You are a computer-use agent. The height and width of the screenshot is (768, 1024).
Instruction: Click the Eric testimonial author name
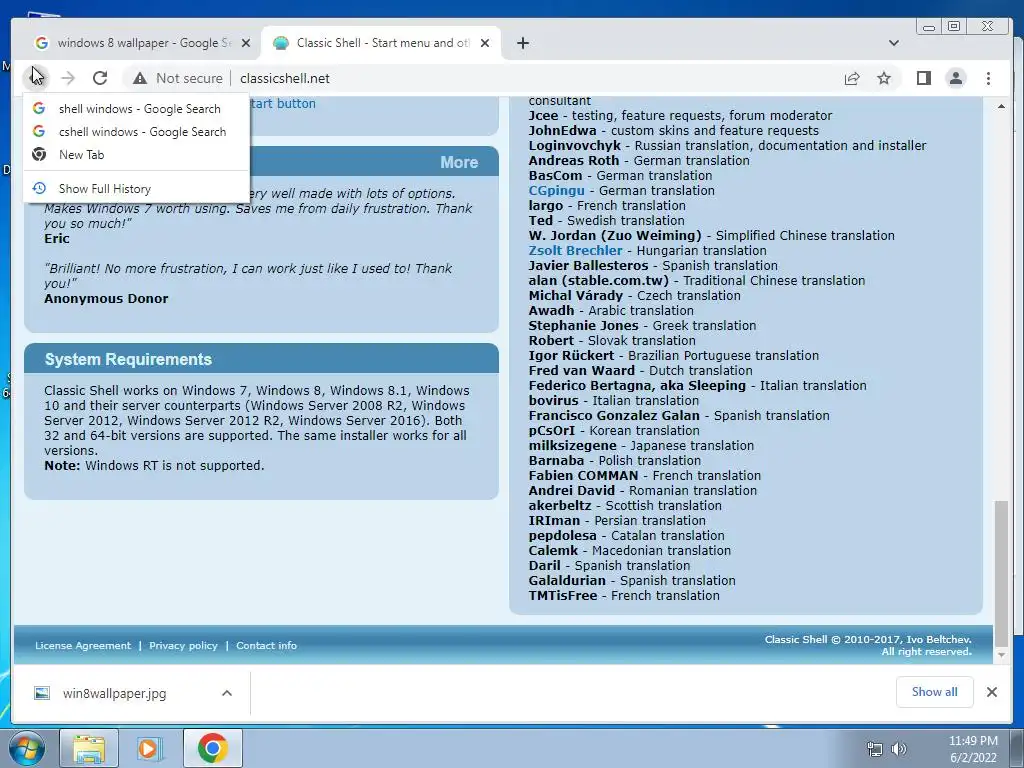57,238
